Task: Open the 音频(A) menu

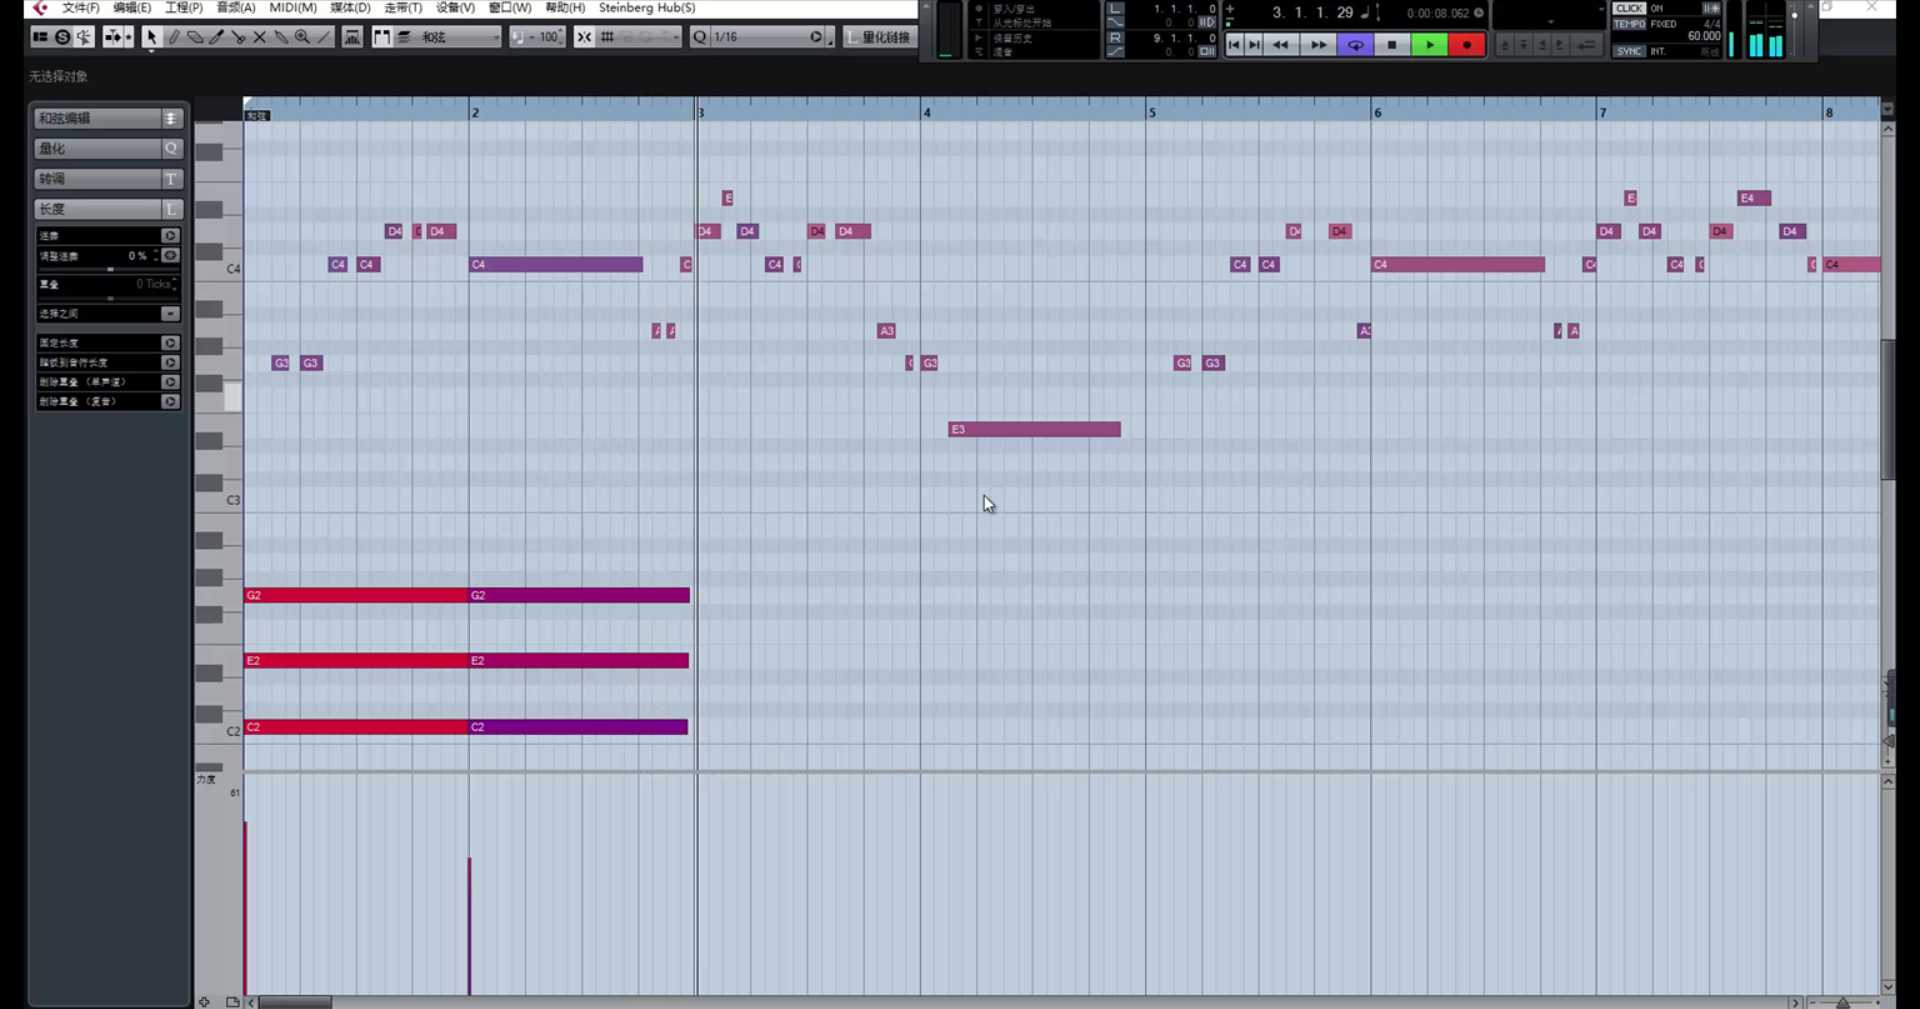Action: click(236, 8)
